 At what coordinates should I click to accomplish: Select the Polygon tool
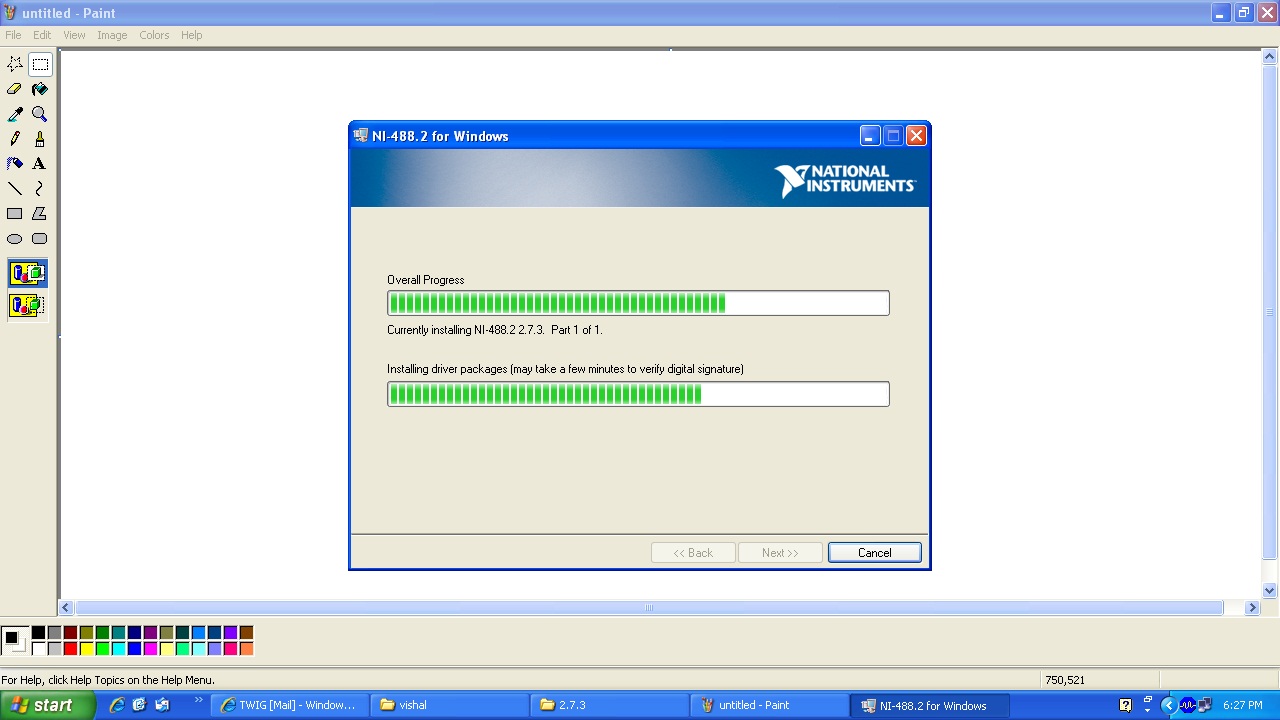click(40, 214)
